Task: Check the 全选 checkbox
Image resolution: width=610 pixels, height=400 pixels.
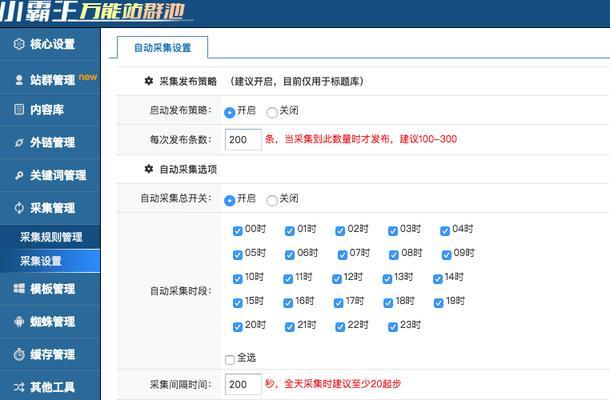Action: coord(230,360)
